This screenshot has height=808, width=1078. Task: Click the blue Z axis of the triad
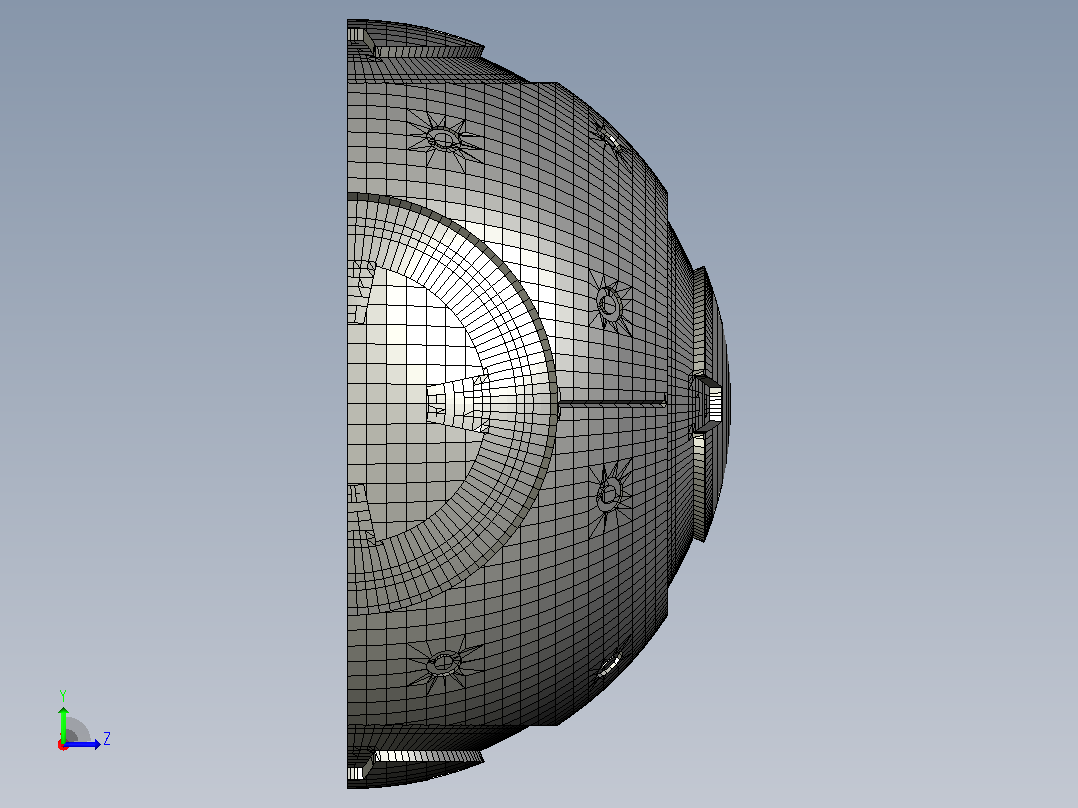coord(82,744)
